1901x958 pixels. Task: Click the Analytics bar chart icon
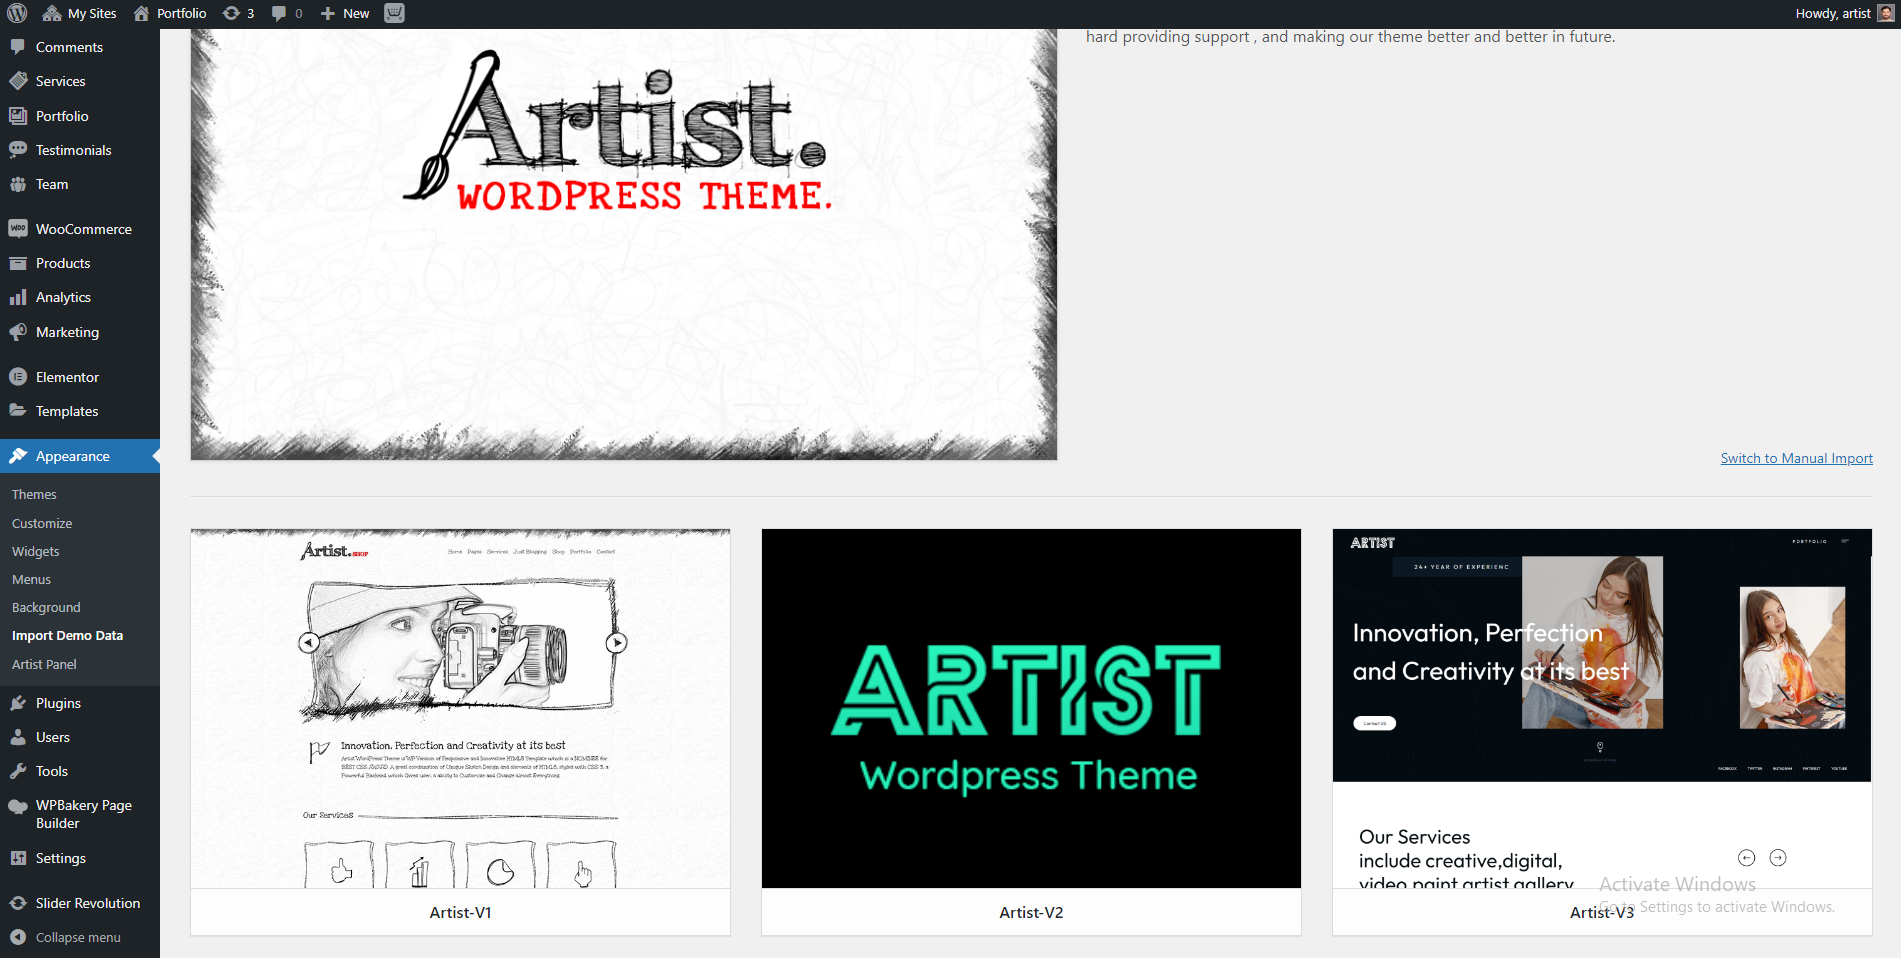[x=18, y=297]
